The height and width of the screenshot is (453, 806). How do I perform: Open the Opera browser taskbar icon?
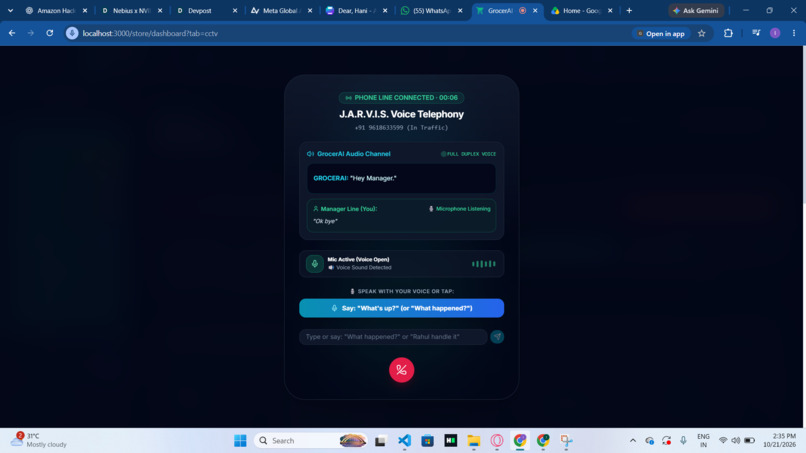497,441
